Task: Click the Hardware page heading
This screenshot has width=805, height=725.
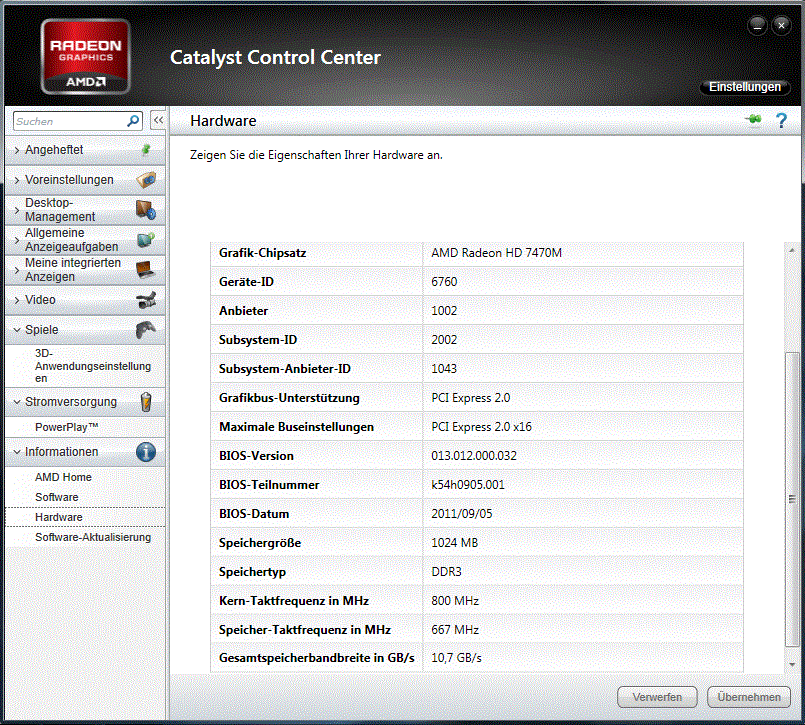Action: tap(223, 121)
